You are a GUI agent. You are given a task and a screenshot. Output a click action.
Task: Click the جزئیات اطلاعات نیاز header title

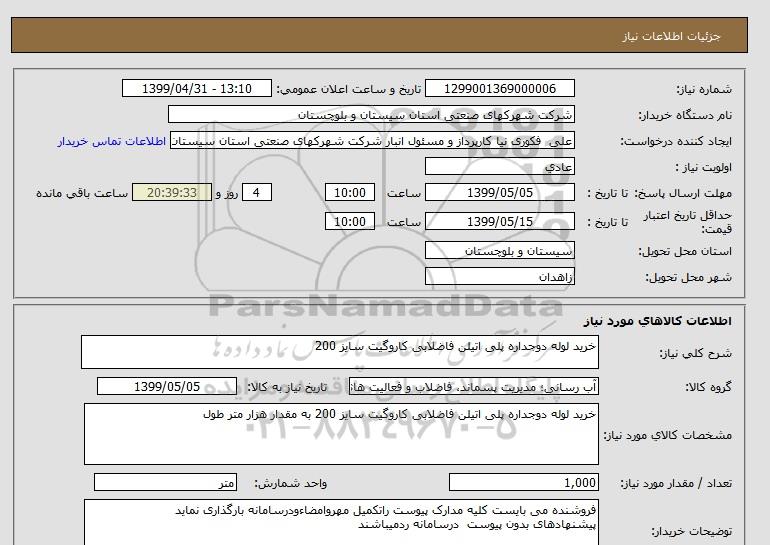tap(671, 36)
